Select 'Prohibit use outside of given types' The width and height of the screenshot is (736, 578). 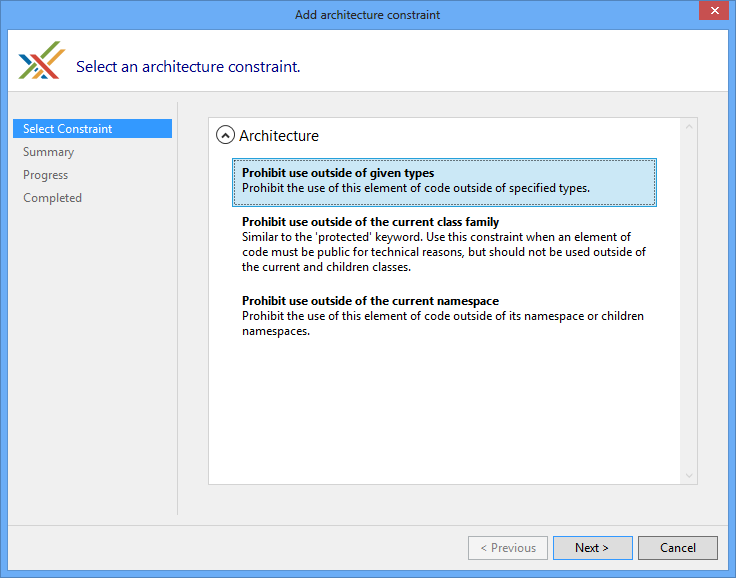point(444,181)
